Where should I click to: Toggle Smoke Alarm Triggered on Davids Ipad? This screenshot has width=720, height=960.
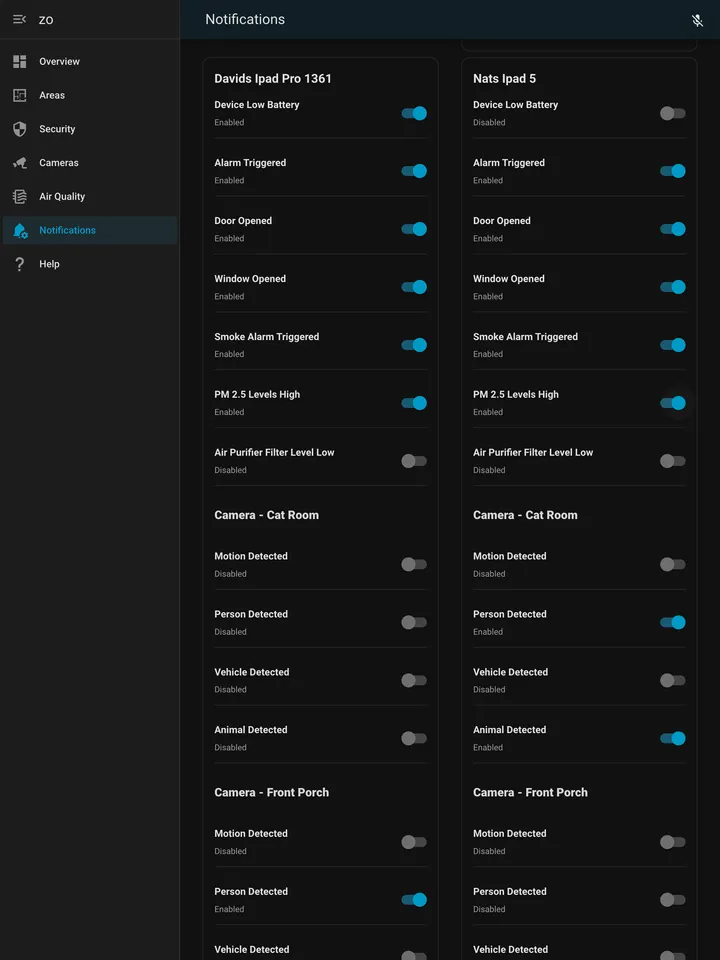click(x=414, y=345)
